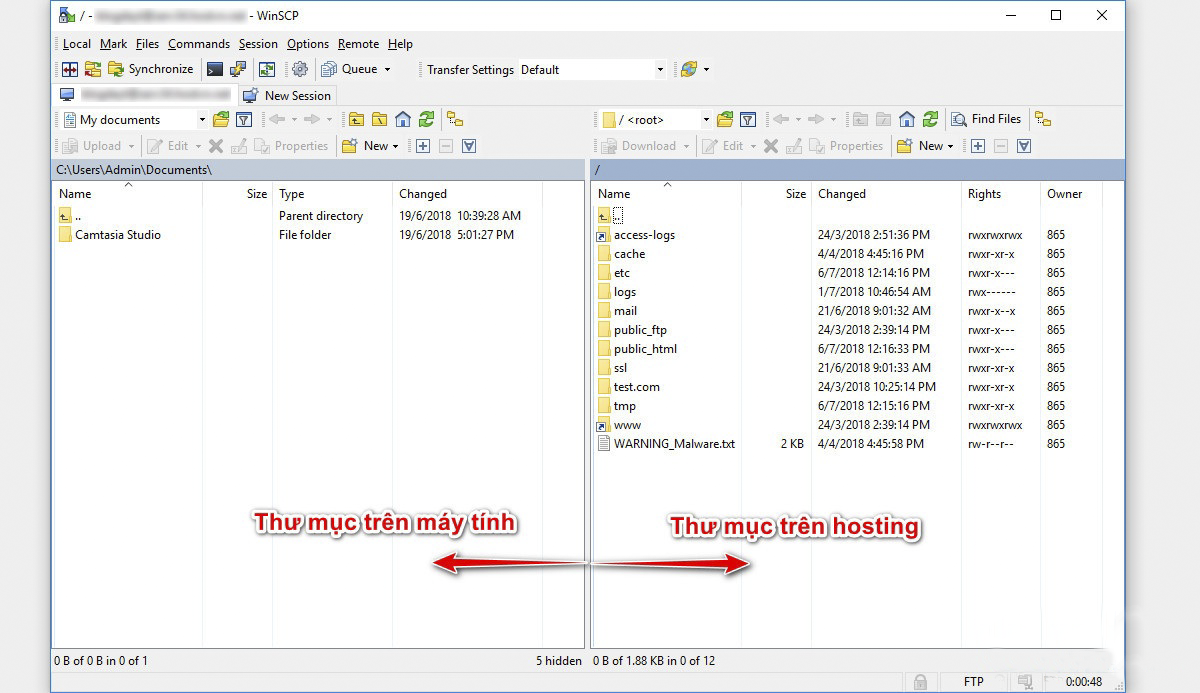This screenshot has height=693, width=1200.
Task: Open the Local menu
Action: tap(76, 44)
